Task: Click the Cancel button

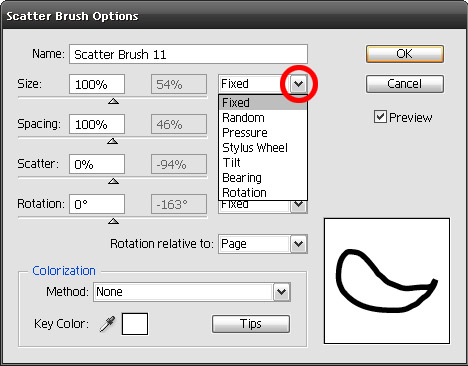Action: 405,84
